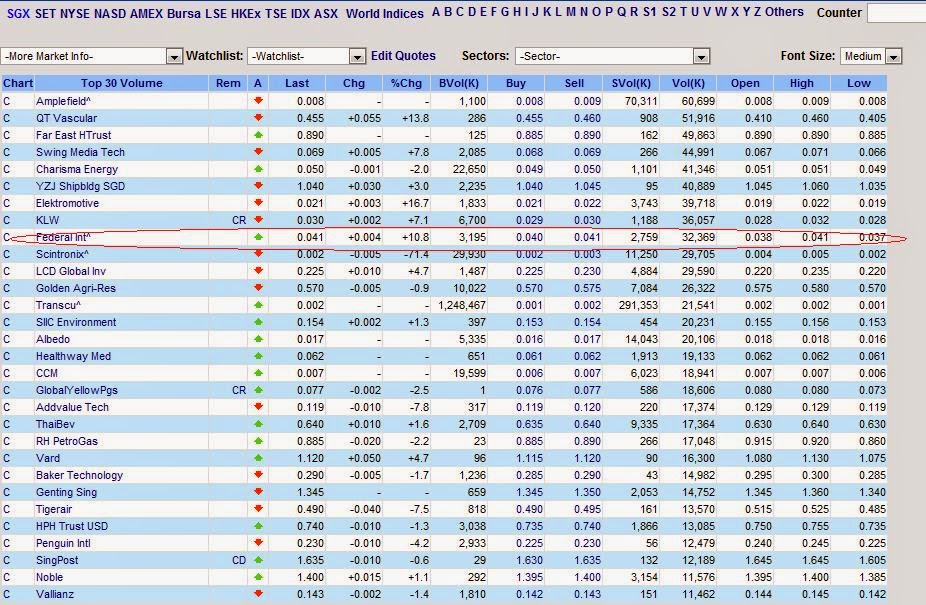Click green up arrow for Transcu
Viewport: 926px width, 605px height.
pos(258,305)
